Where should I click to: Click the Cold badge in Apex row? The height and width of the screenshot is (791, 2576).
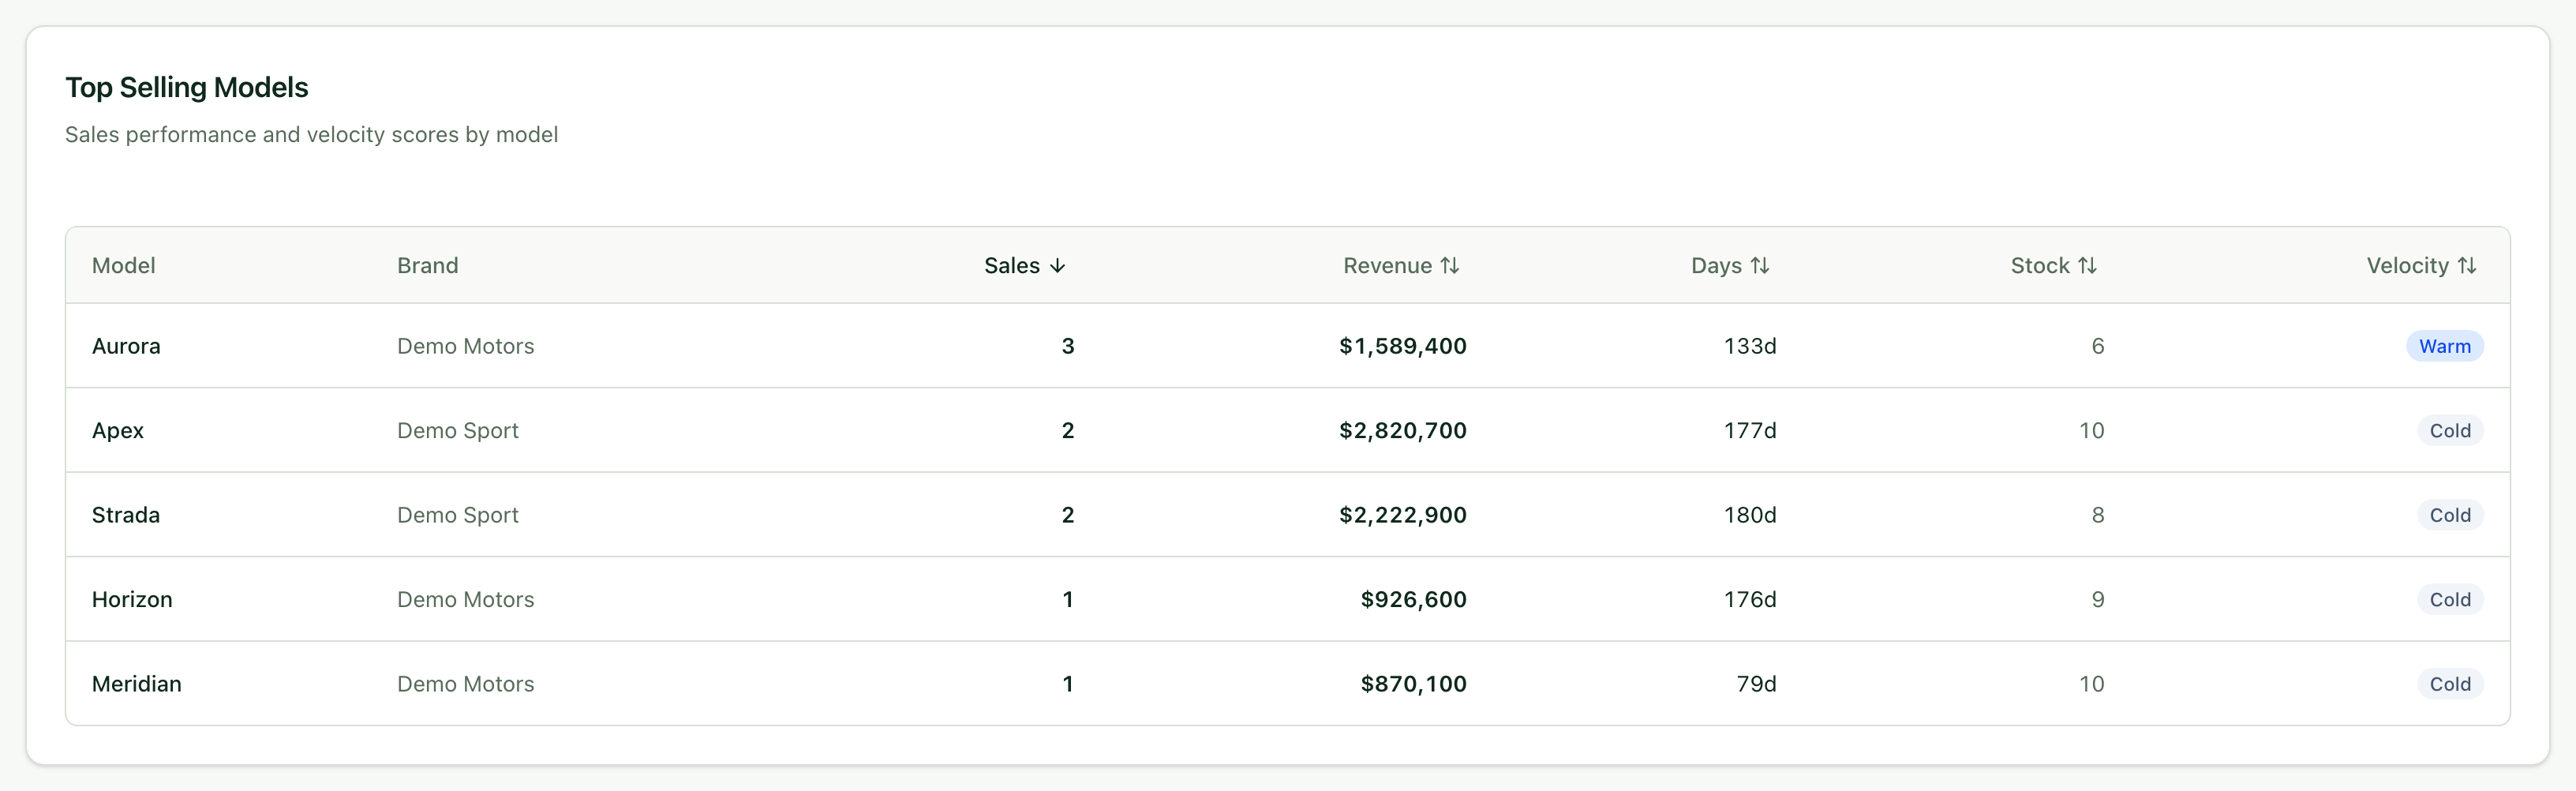(x=2450, y=431)
